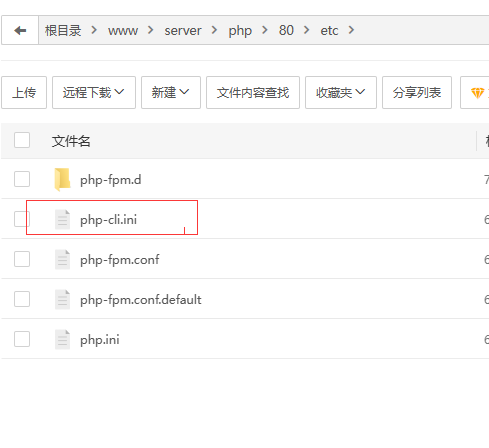The image size is (489, 448).
Task: Click the php-fpm.conf file icon
Action: [62, 260]
